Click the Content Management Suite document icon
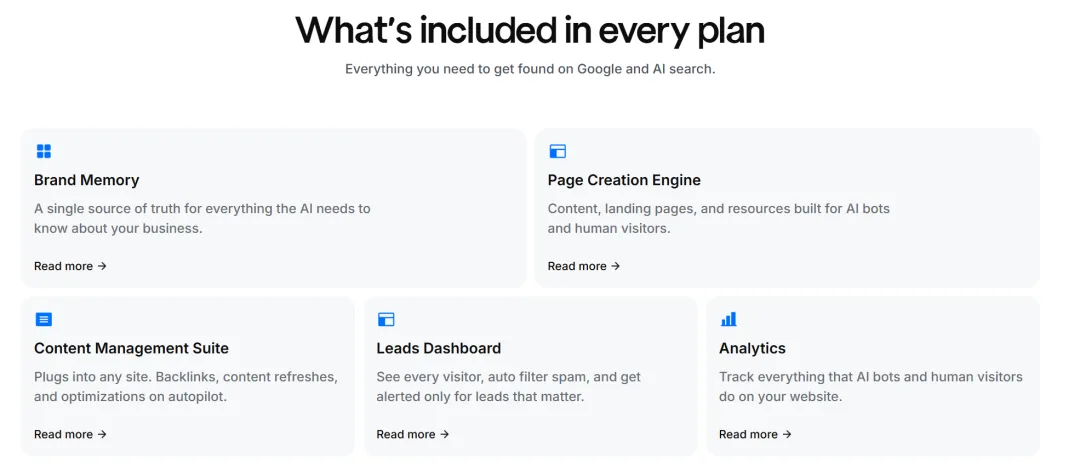The image size is (1080, 469). [43, 319]
